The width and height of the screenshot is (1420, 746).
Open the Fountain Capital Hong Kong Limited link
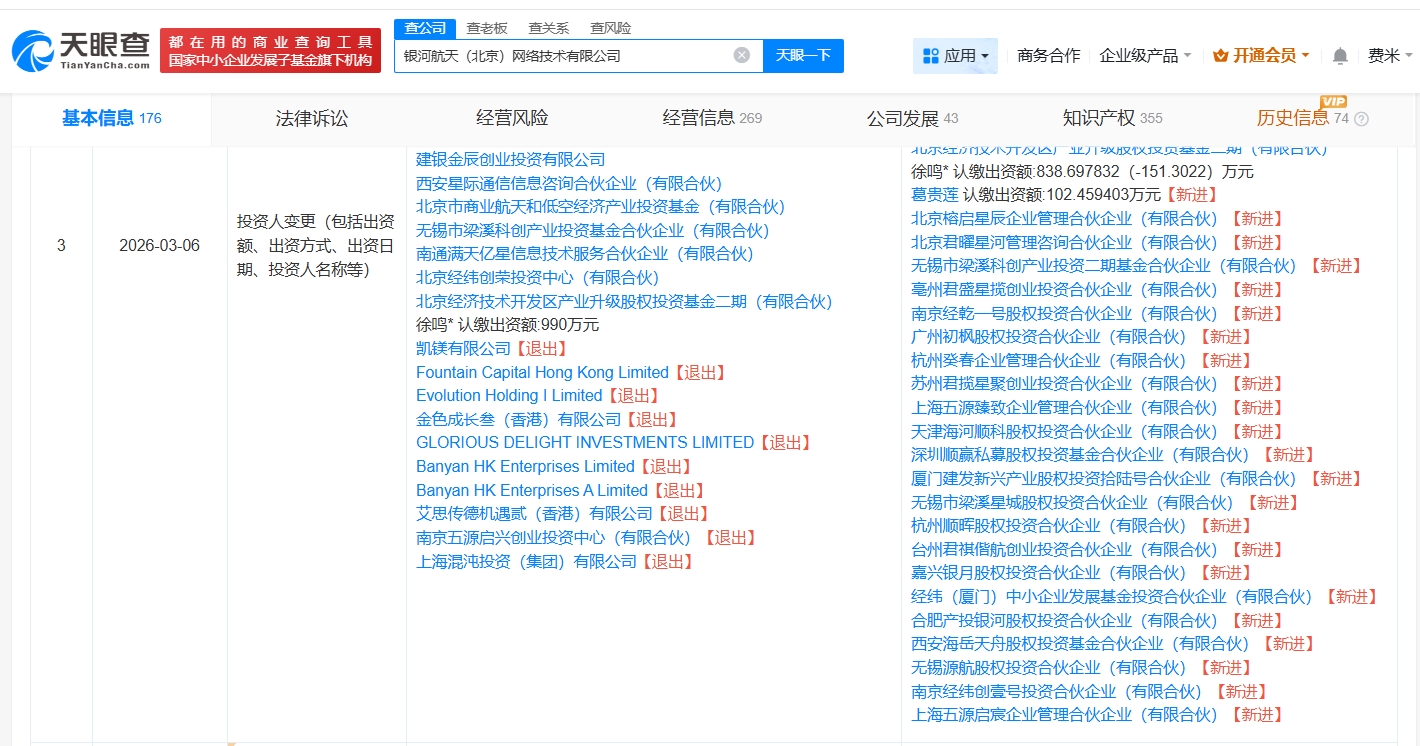tap(542, 372)
